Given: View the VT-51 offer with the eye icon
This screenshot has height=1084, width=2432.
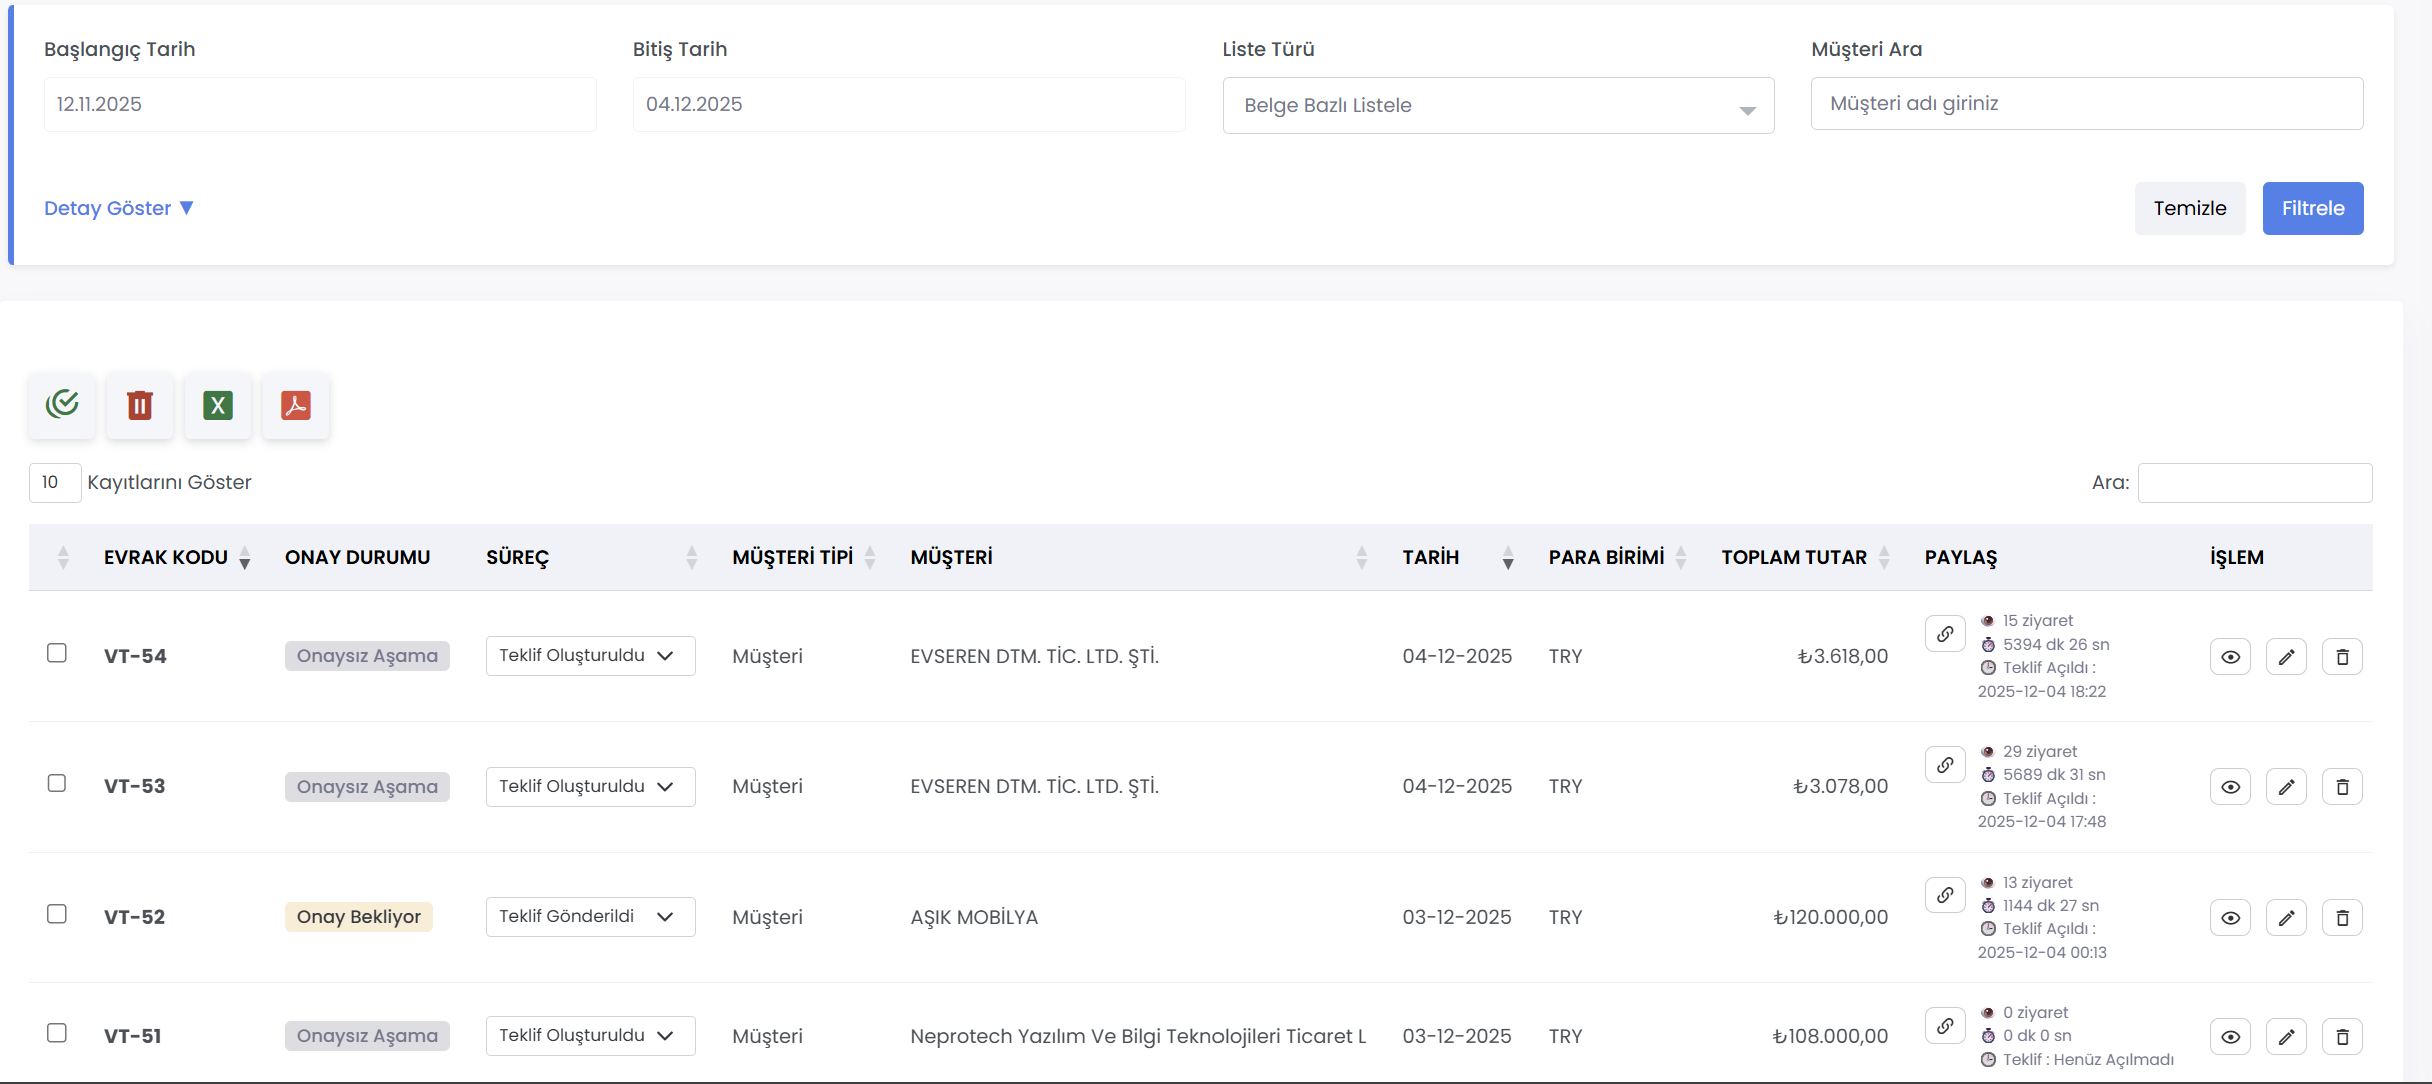Looking at the screenshot, I should (x=2230, y=1037).
